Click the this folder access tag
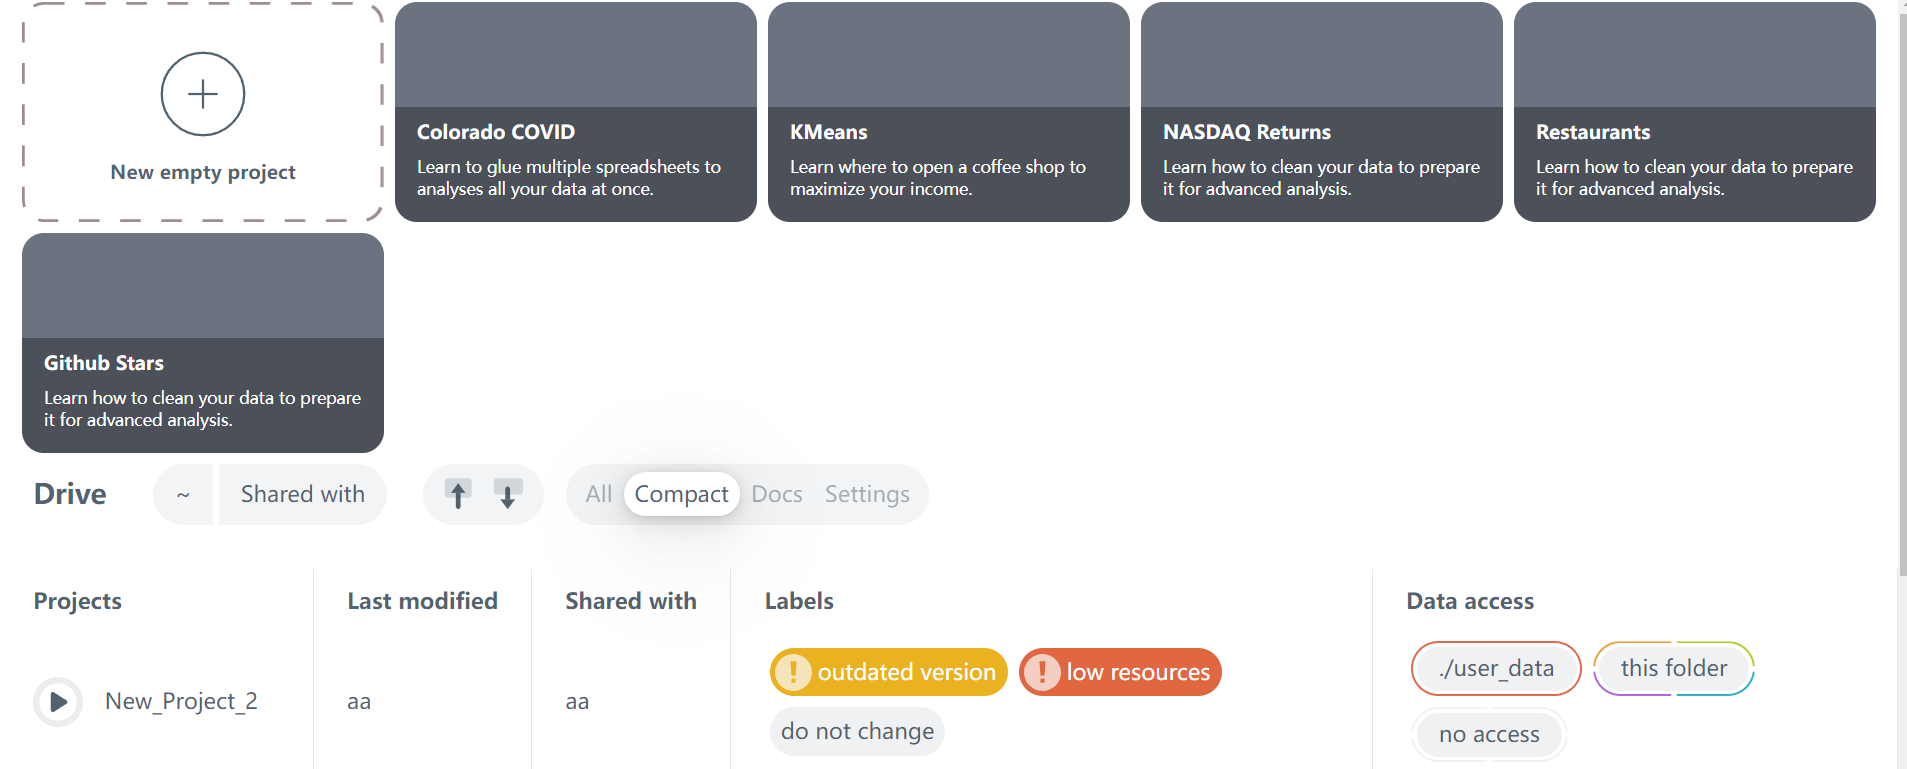Viewport: 1907px width, 769px height. click(x=1674, y=668)
